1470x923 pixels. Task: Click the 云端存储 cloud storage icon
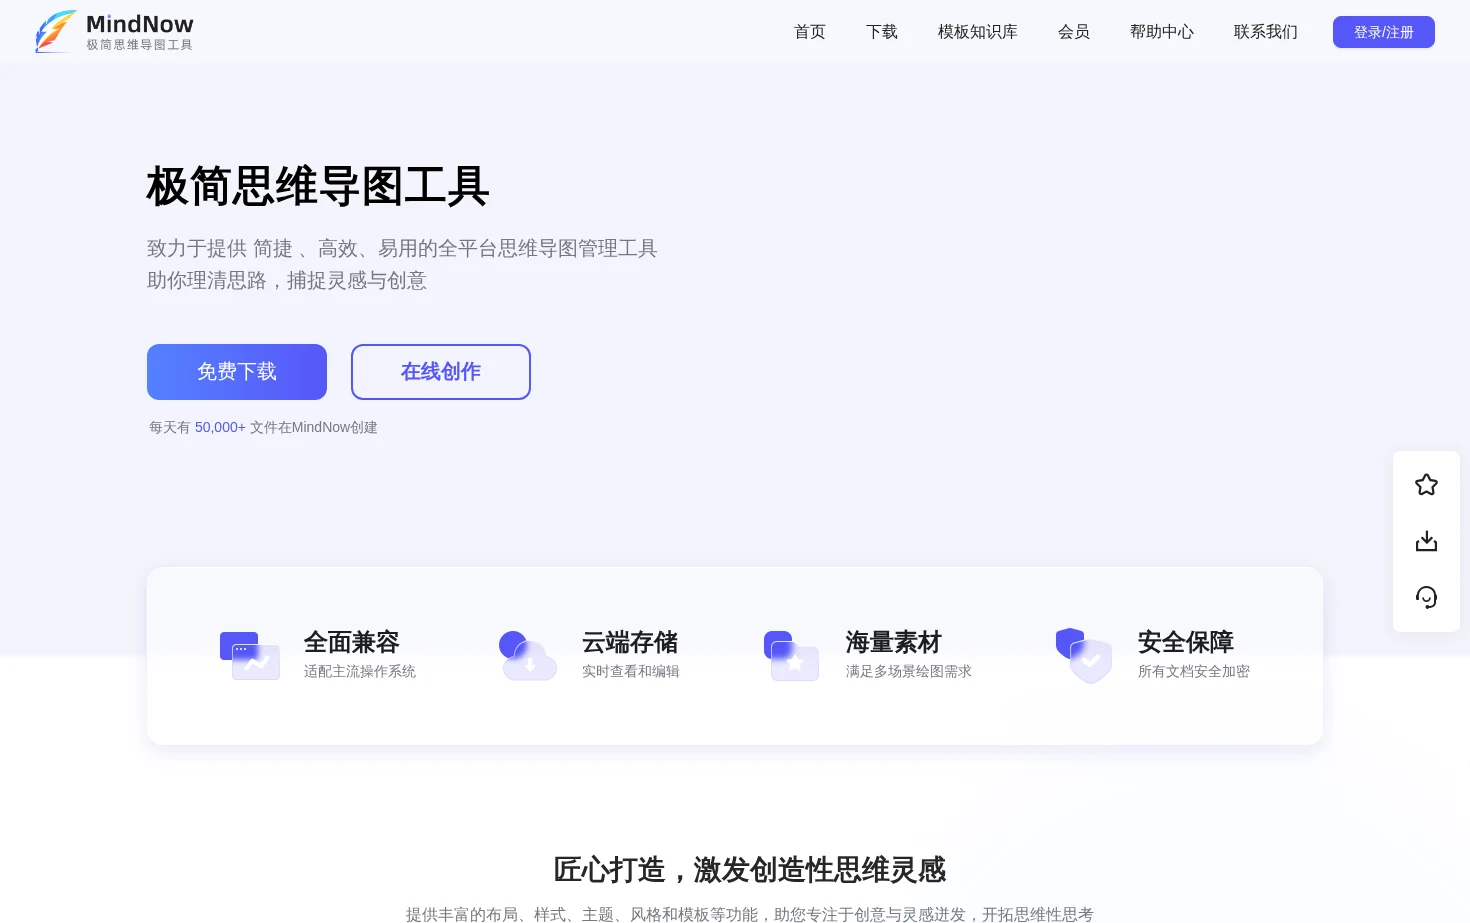528,656
